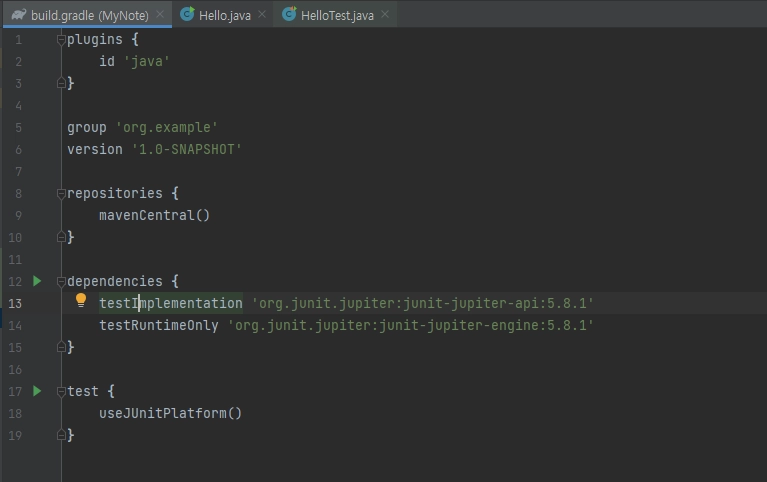The height and width of the screenshot is (482, 767).
Task: Click the junit-jupiter-api:5.8.1 dependency string
Action: pyautogui.click(x=422, y=303)
